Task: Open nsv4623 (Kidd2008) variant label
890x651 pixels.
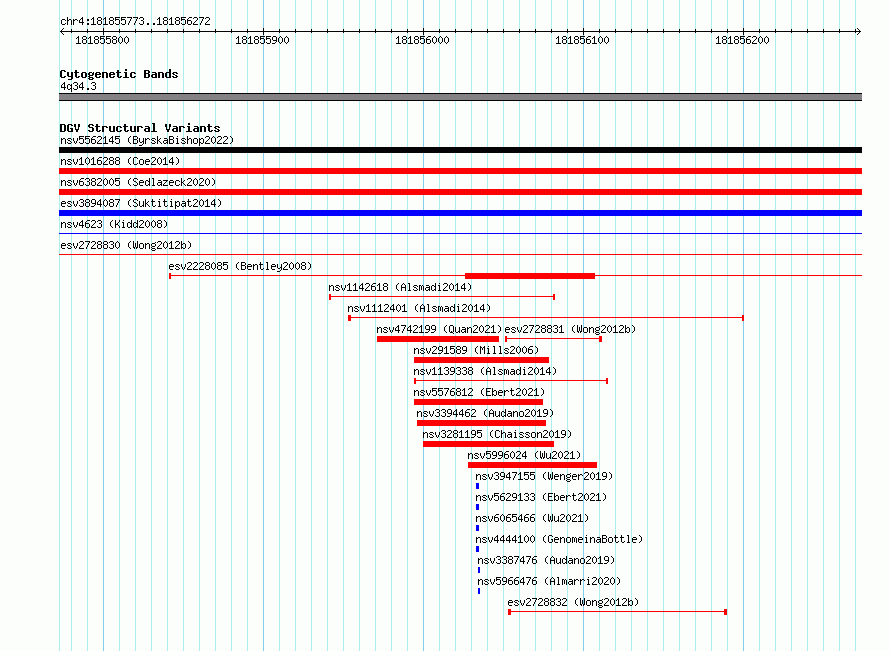Action: pyautogui.click(x=114, y=224)
